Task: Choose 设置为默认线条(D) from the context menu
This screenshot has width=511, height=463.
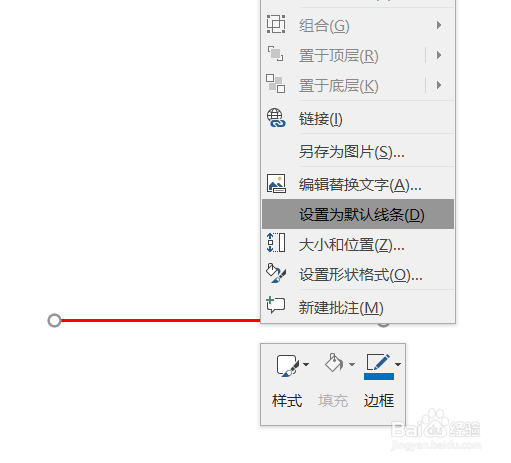Action: pos(358,214)
